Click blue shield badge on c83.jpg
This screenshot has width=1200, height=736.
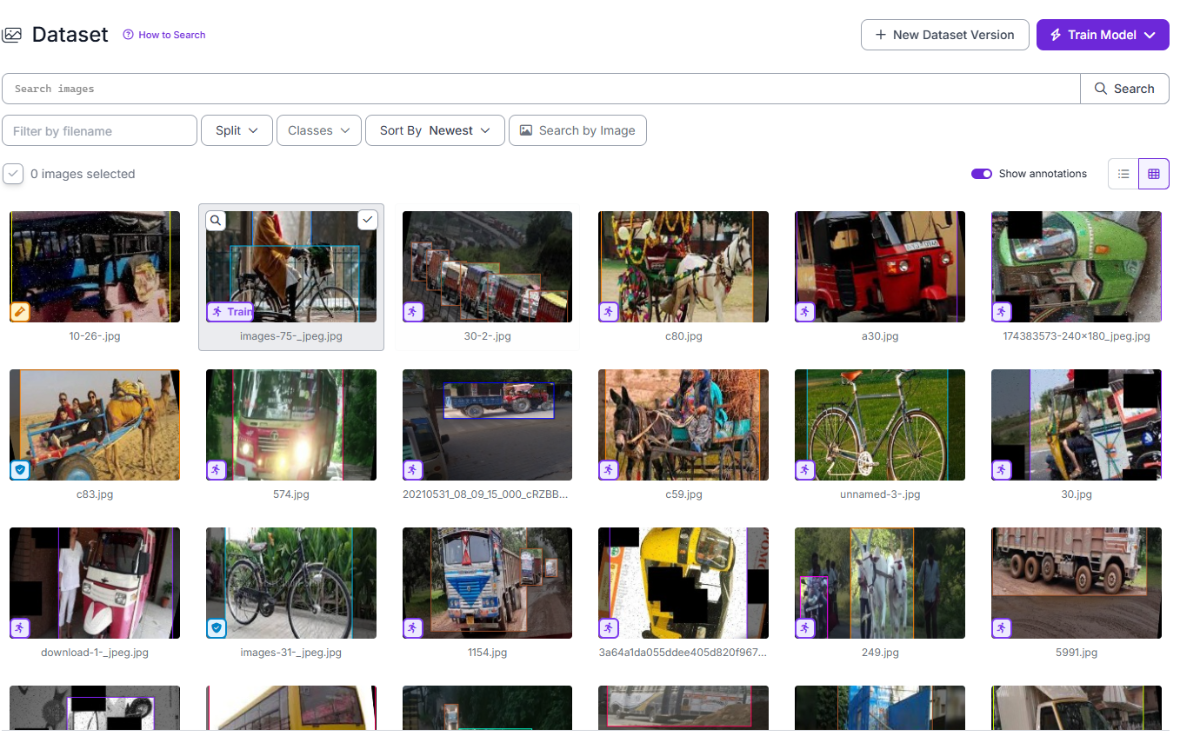click(x=19, y=470)
